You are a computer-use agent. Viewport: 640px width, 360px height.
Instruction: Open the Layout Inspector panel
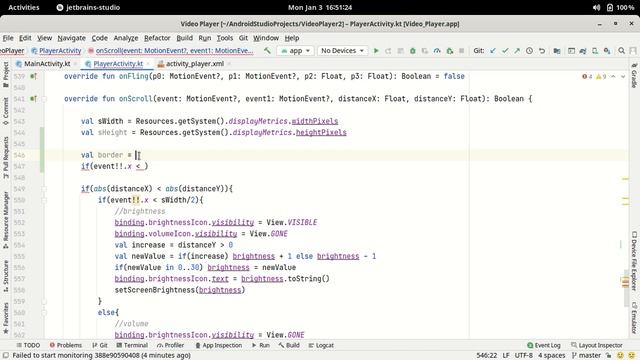coord(597,345)
